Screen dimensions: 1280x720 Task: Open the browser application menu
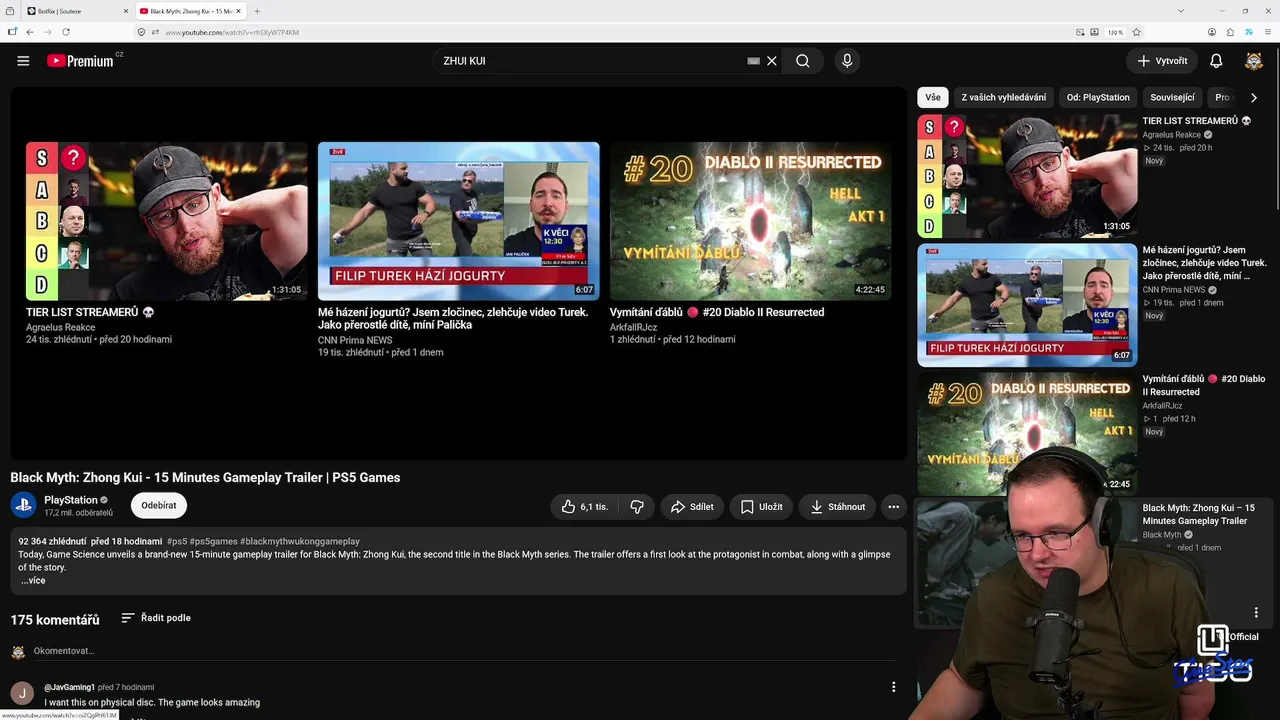click(1266, 32)
